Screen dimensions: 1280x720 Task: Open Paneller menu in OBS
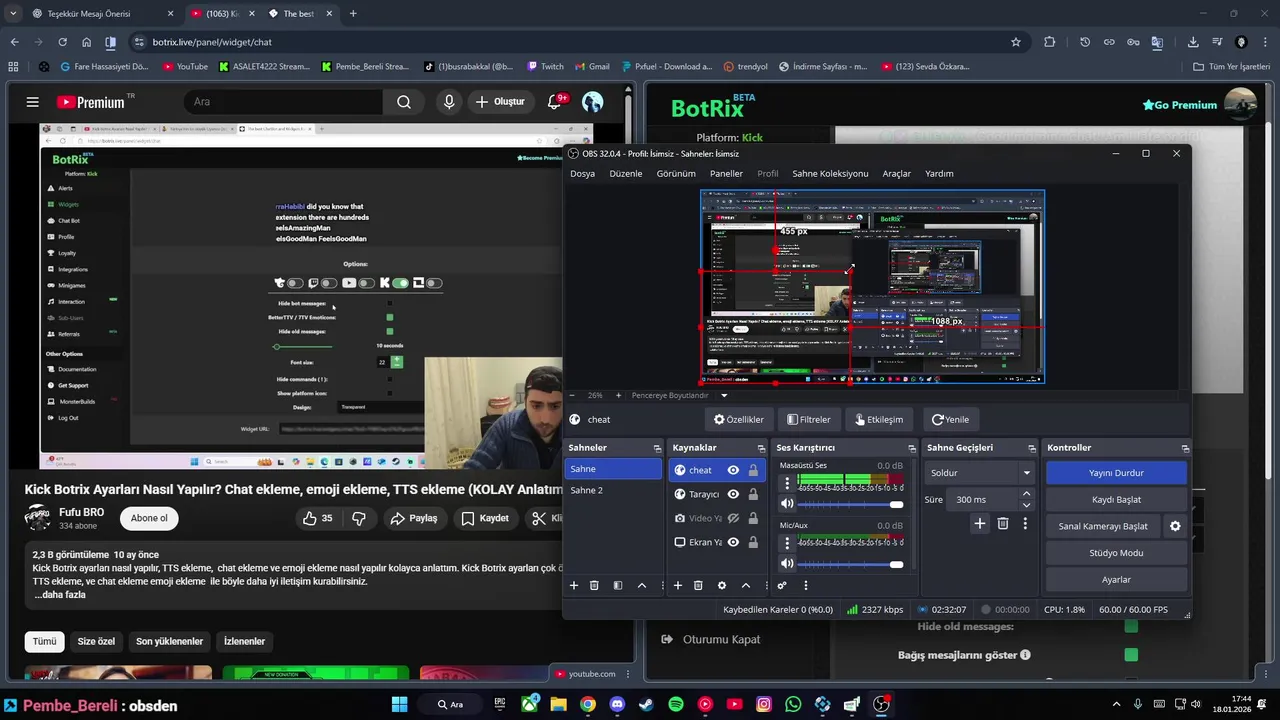point(727,174)
